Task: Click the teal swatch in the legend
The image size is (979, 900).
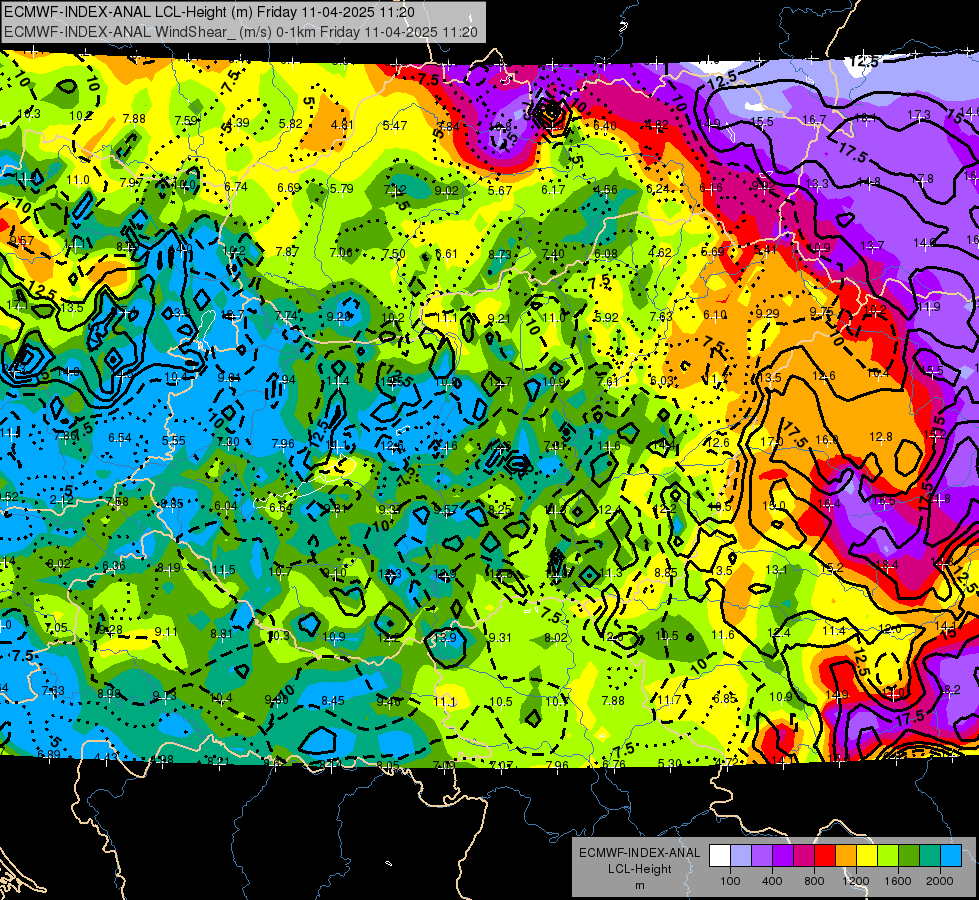Action: (x=930, y=856)
